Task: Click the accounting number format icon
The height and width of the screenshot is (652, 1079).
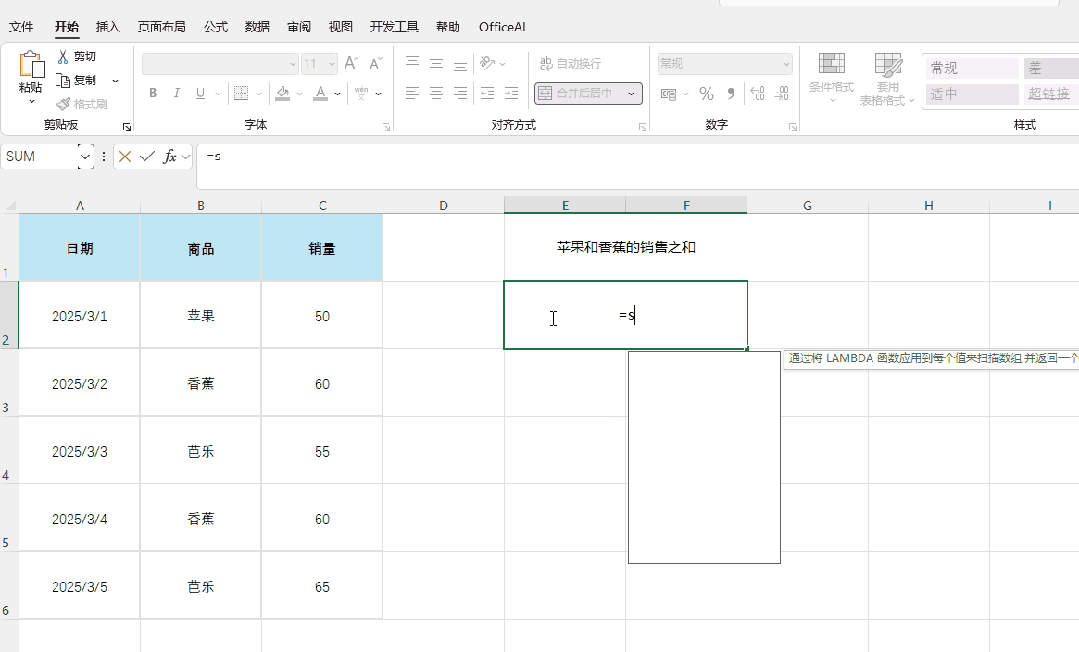Action: (x=668, y=94)
